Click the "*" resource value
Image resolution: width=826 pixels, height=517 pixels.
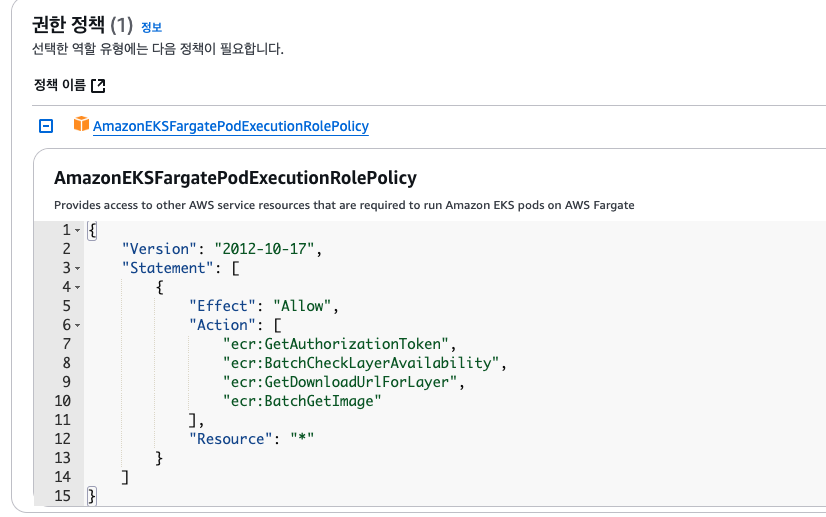[x=302, y=439]
